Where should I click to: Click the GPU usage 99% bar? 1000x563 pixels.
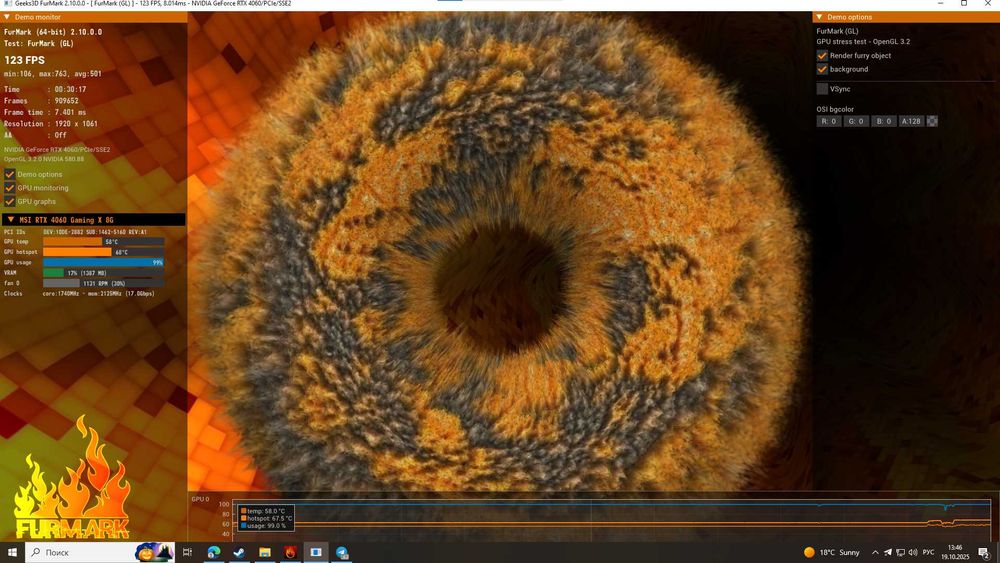(103, 262)
